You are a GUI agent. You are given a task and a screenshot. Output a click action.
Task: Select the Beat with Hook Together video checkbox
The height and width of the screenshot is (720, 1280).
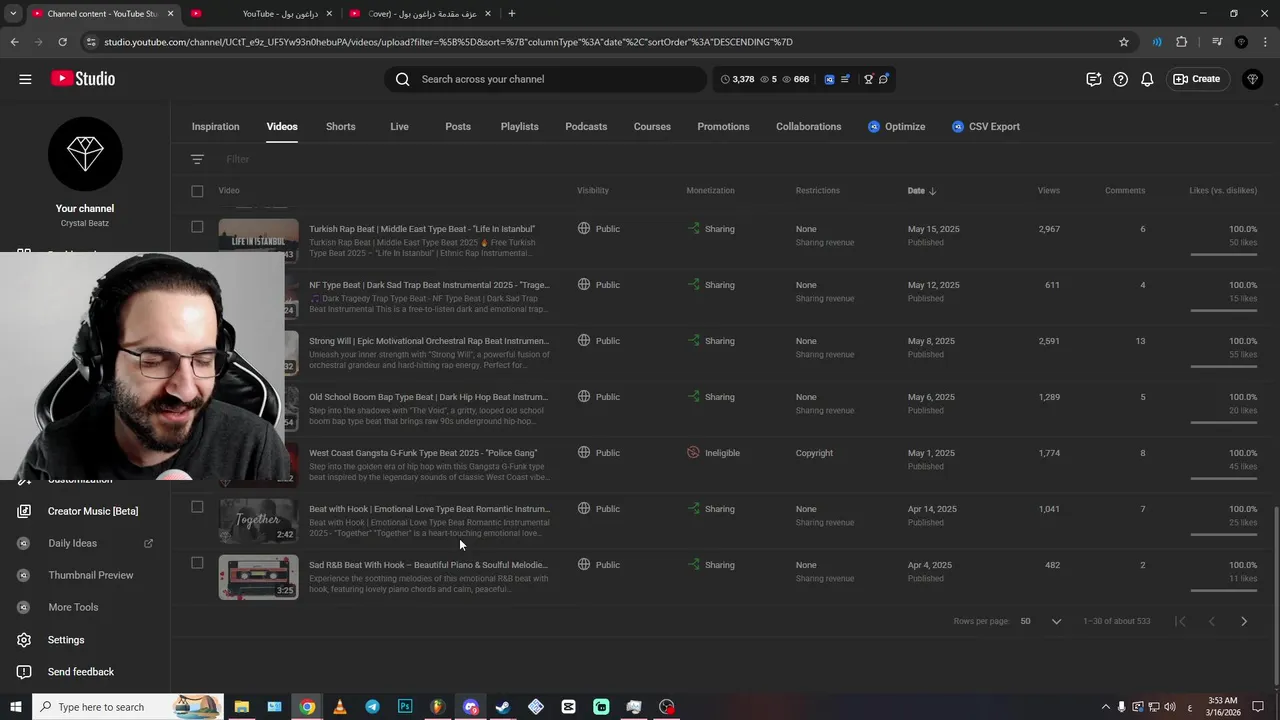tap(197, 507)
